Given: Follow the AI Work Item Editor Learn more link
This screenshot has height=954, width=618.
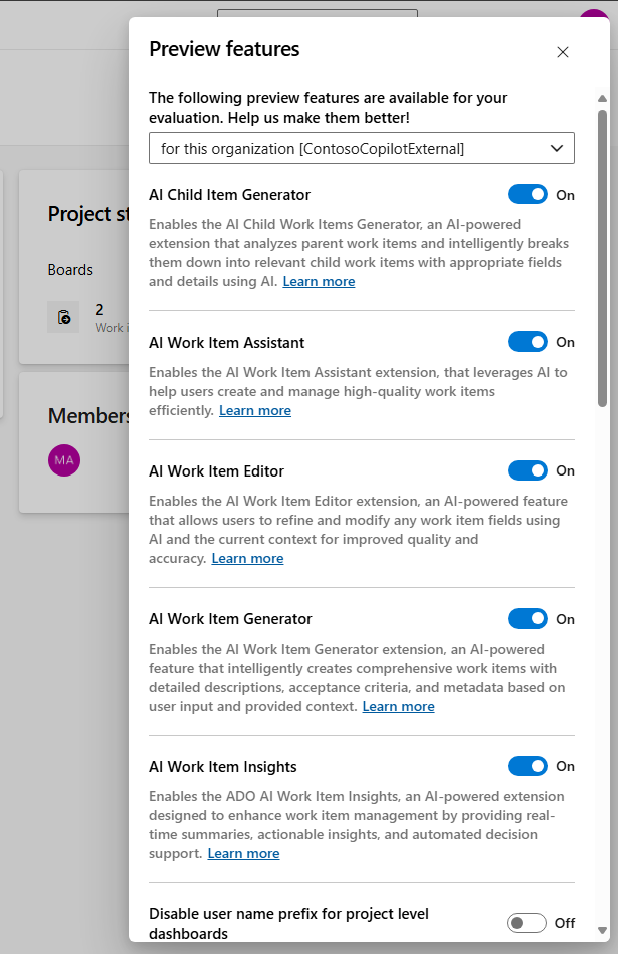Looking at the screenshot, I should (x=247, y=558).
